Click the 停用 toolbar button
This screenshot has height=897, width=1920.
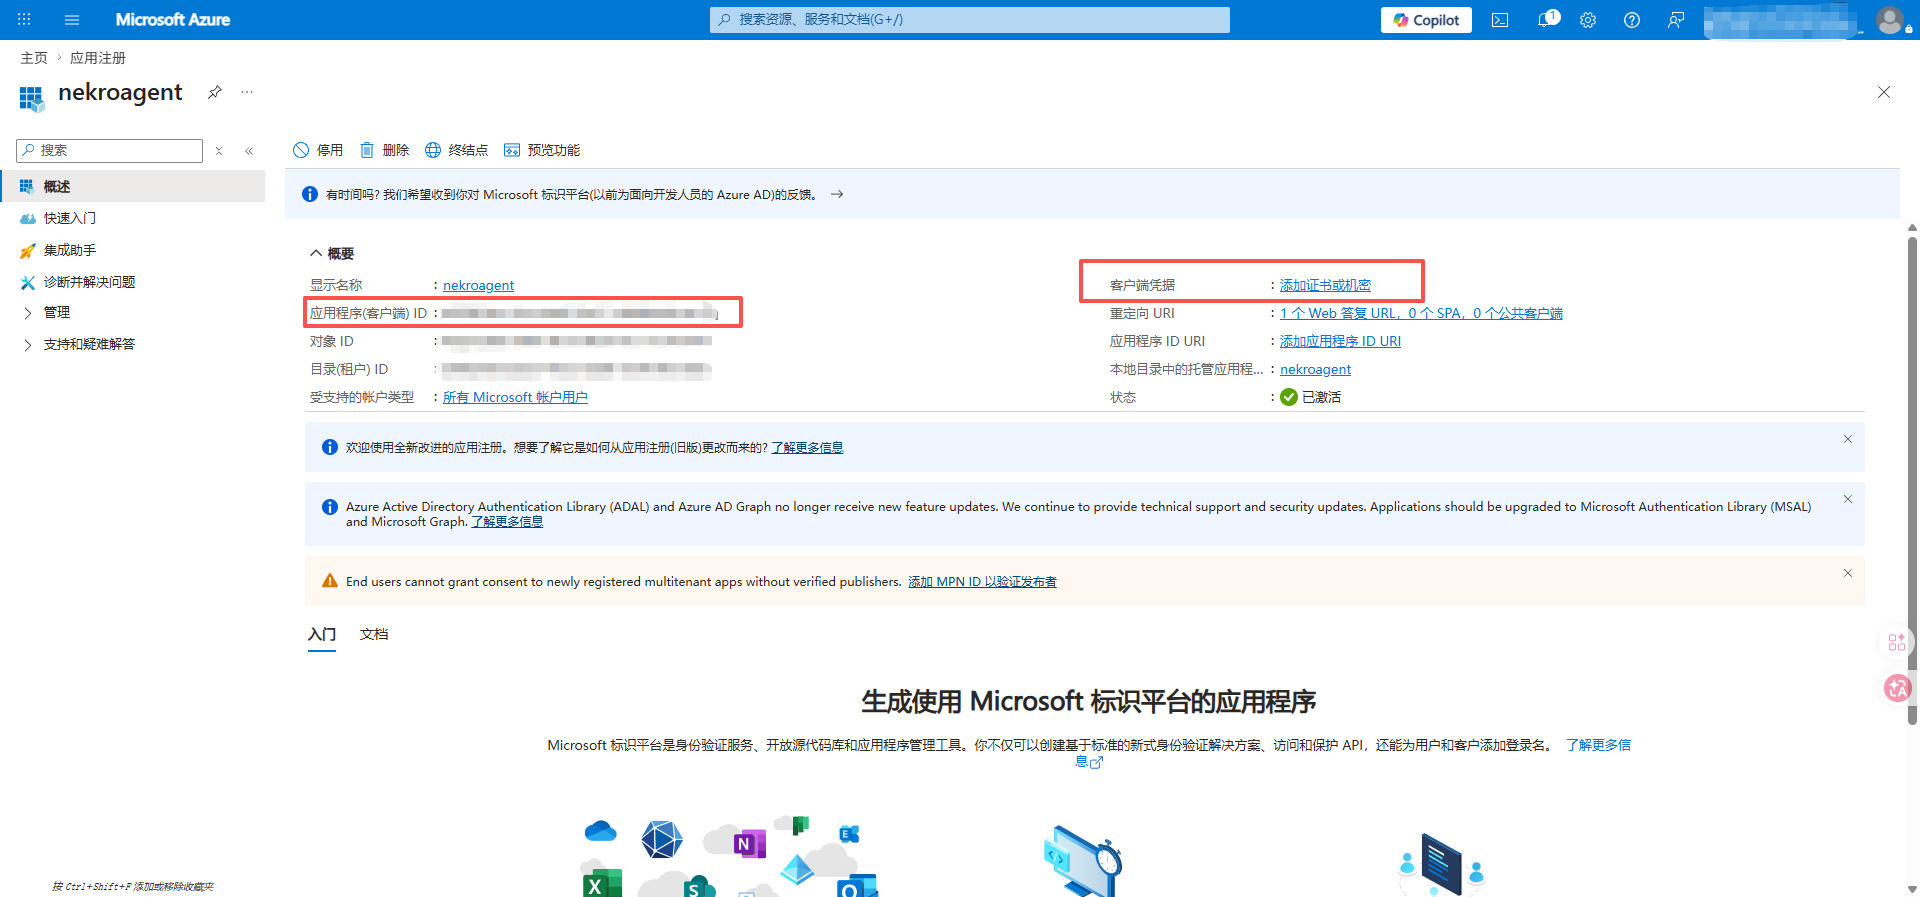pyautogui.click(x=318, y=150)
